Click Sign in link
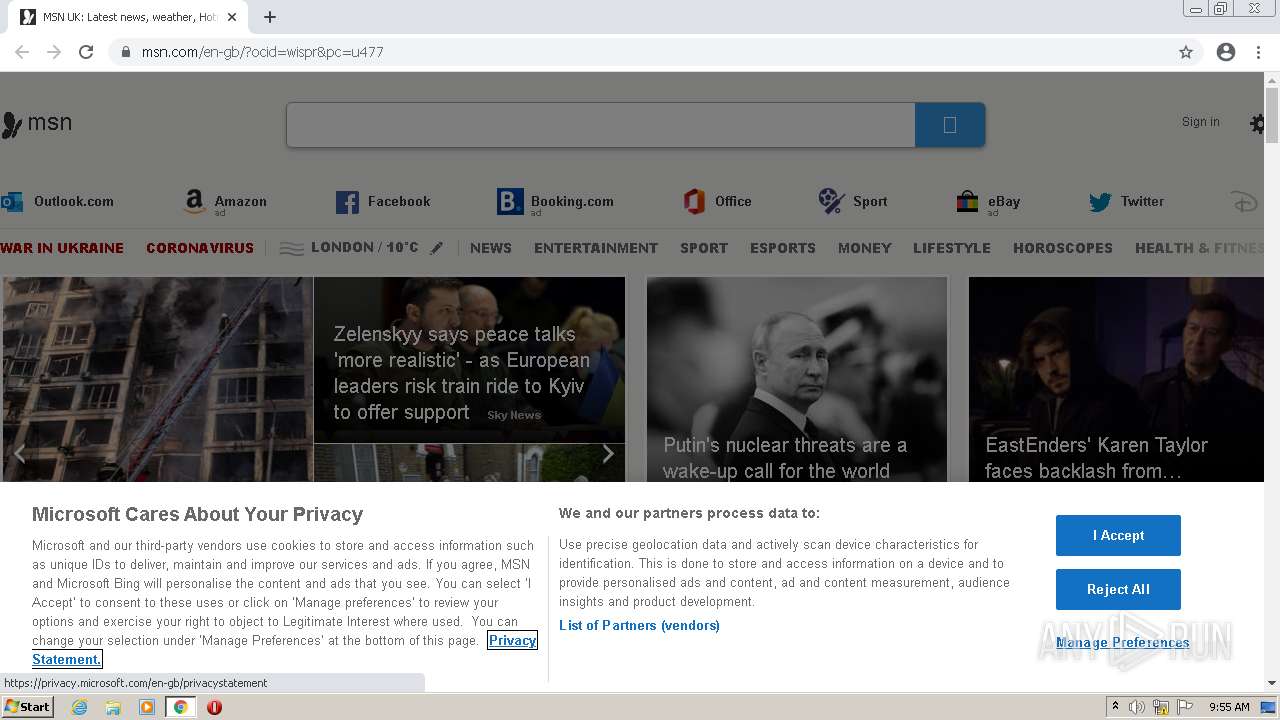Image resolution: width=1280 pixels, height=720 pixels. [x=1201, y=122]
